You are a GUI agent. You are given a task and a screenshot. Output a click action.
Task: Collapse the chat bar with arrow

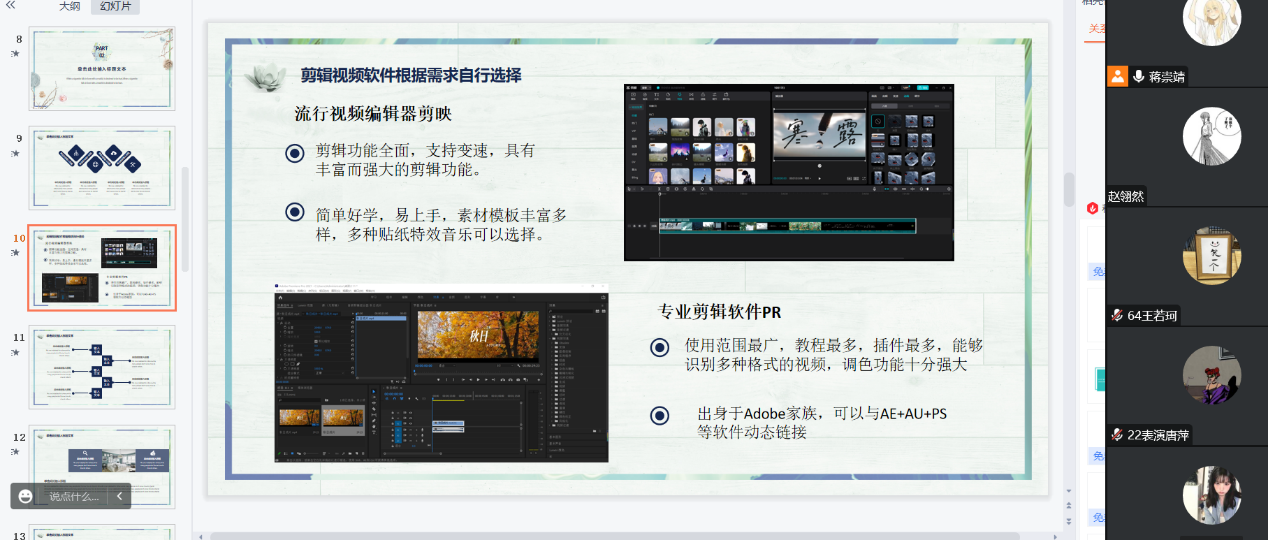[x=119, y=496]
